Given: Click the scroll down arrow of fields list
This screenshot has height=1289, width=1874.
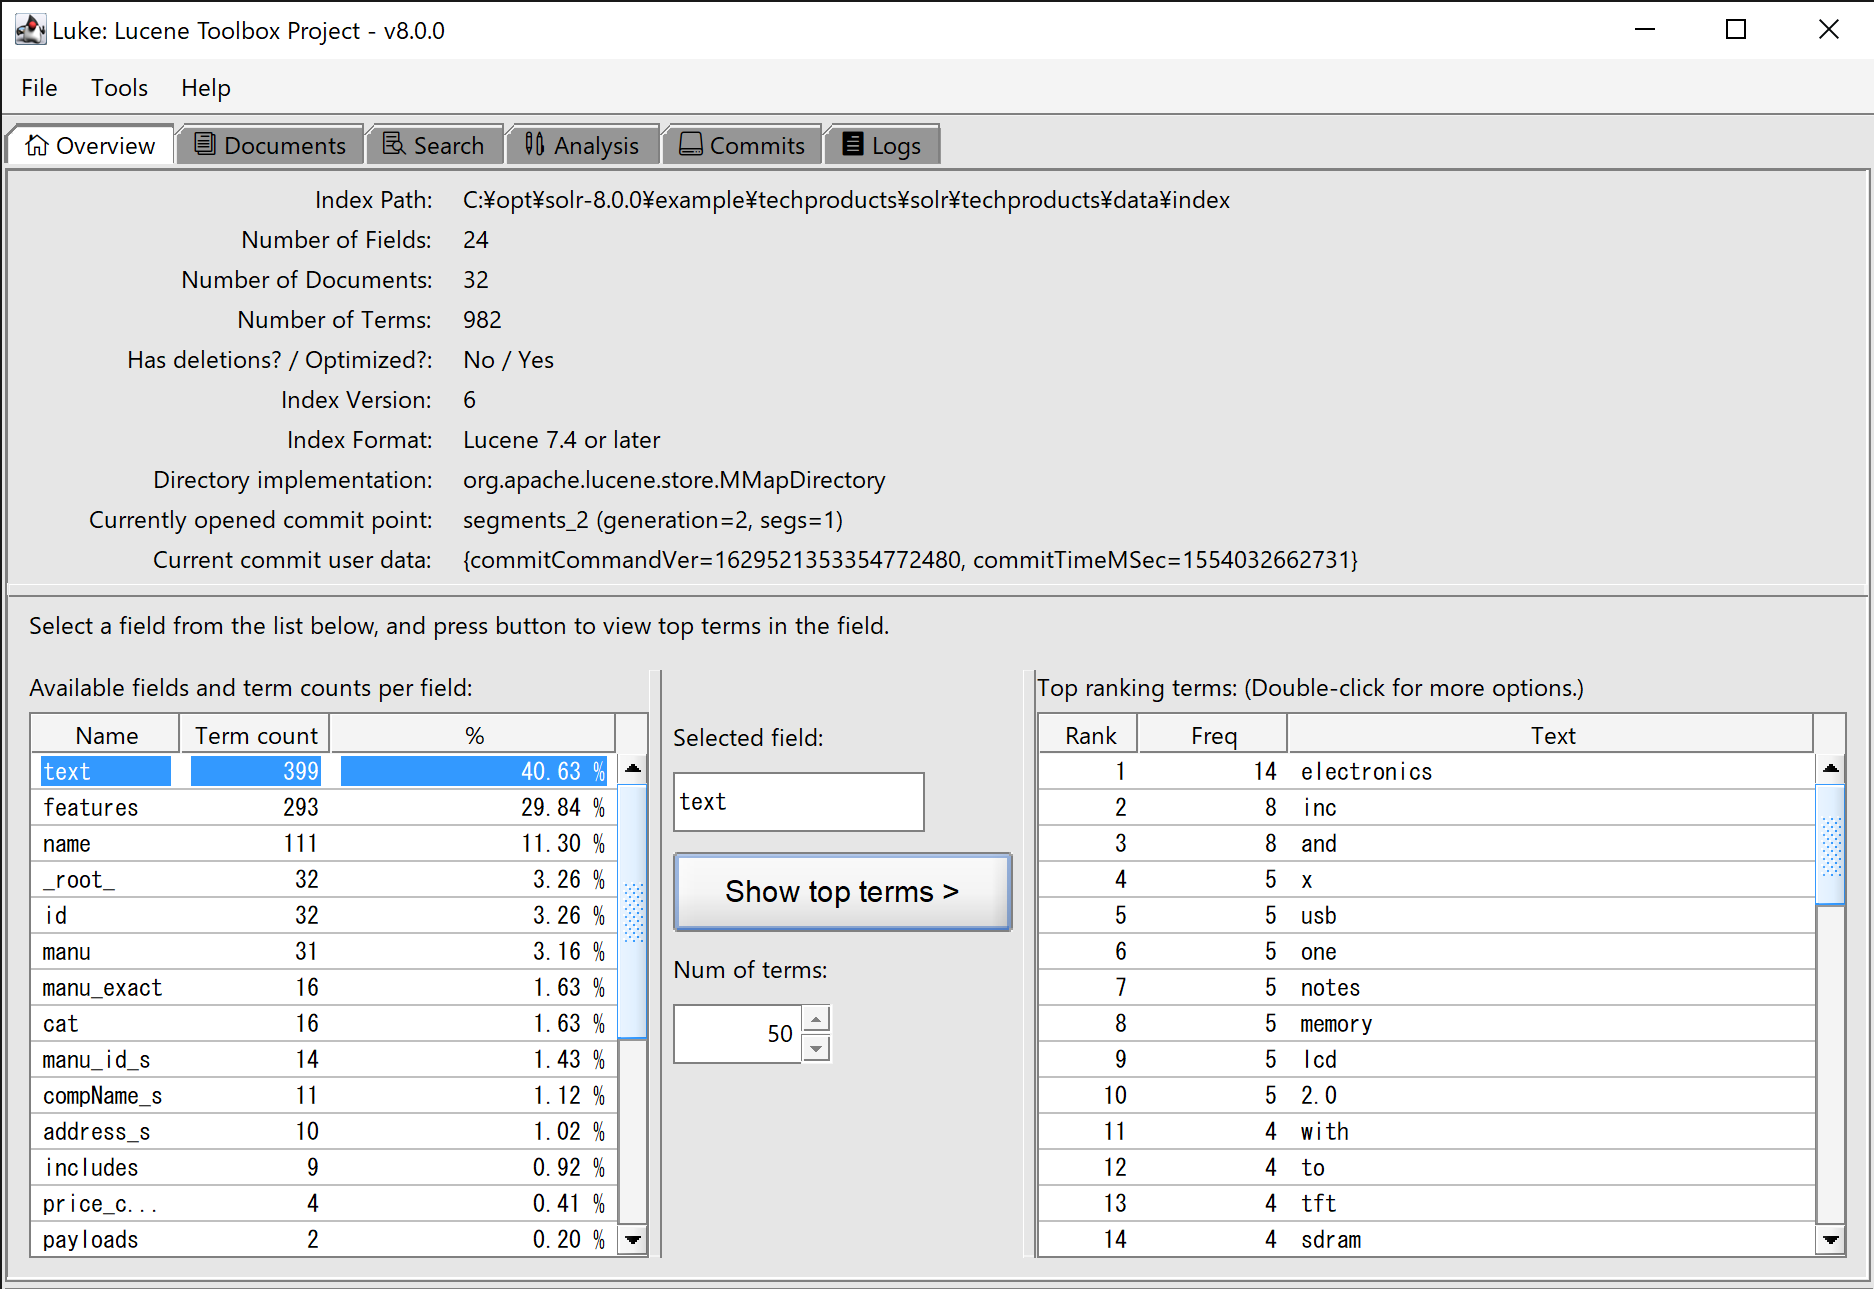Looking at the screenshot, I should point(633,1240).
